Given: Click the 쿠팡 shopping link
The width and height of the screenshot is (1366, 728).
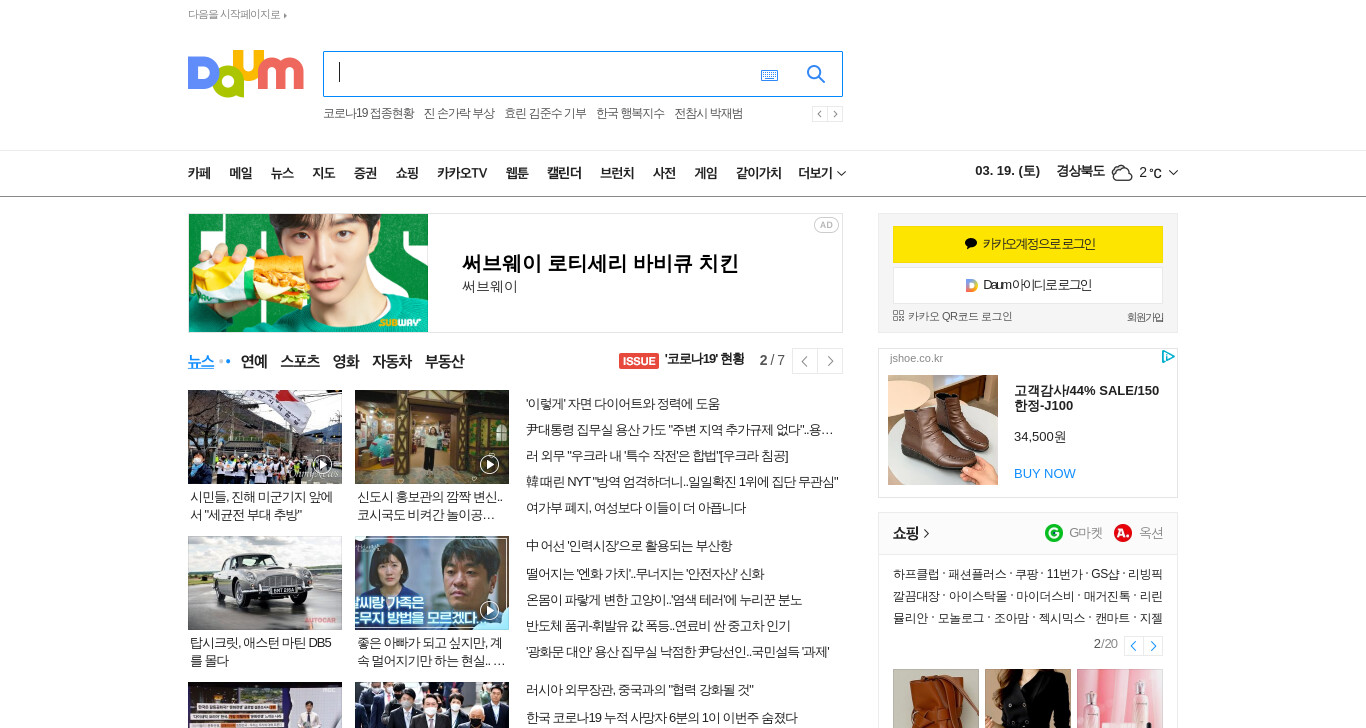Looking at the screenshot, I should (x=1026, y=574).
